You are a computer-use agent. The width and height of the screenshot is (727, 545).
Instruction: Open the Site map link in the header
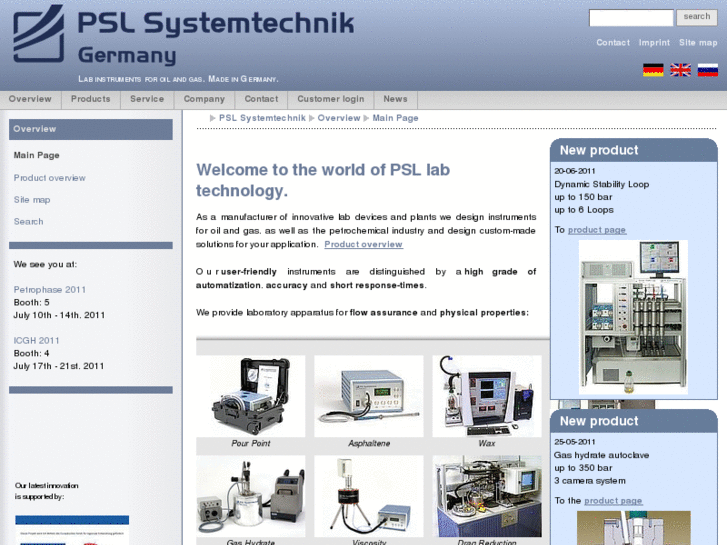point(698,43)
